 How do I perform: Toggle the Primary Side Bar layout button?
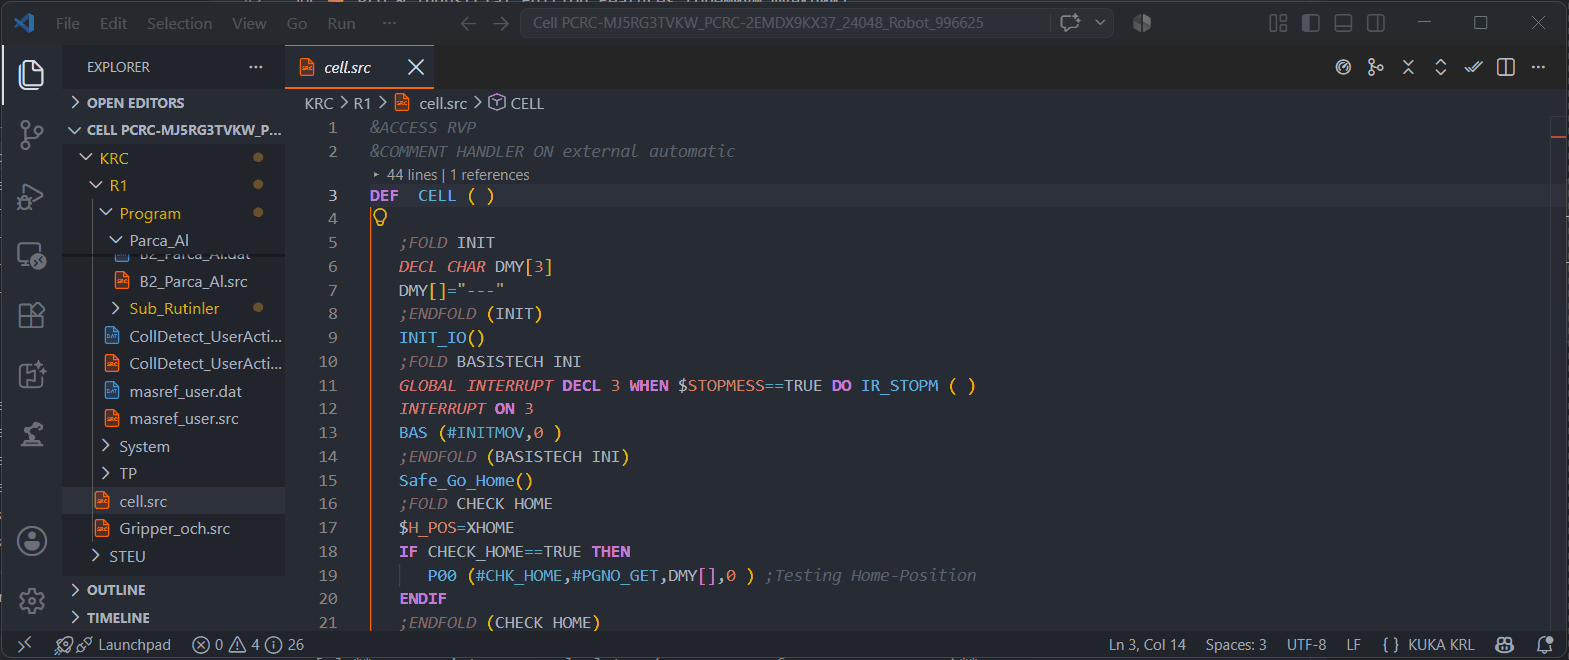(1311, 23)
